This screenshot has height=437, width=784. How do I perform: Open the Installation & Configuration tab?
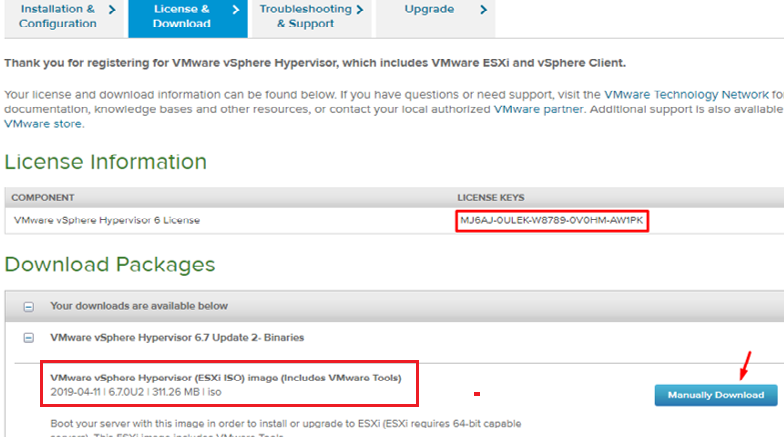pos(64,18)
